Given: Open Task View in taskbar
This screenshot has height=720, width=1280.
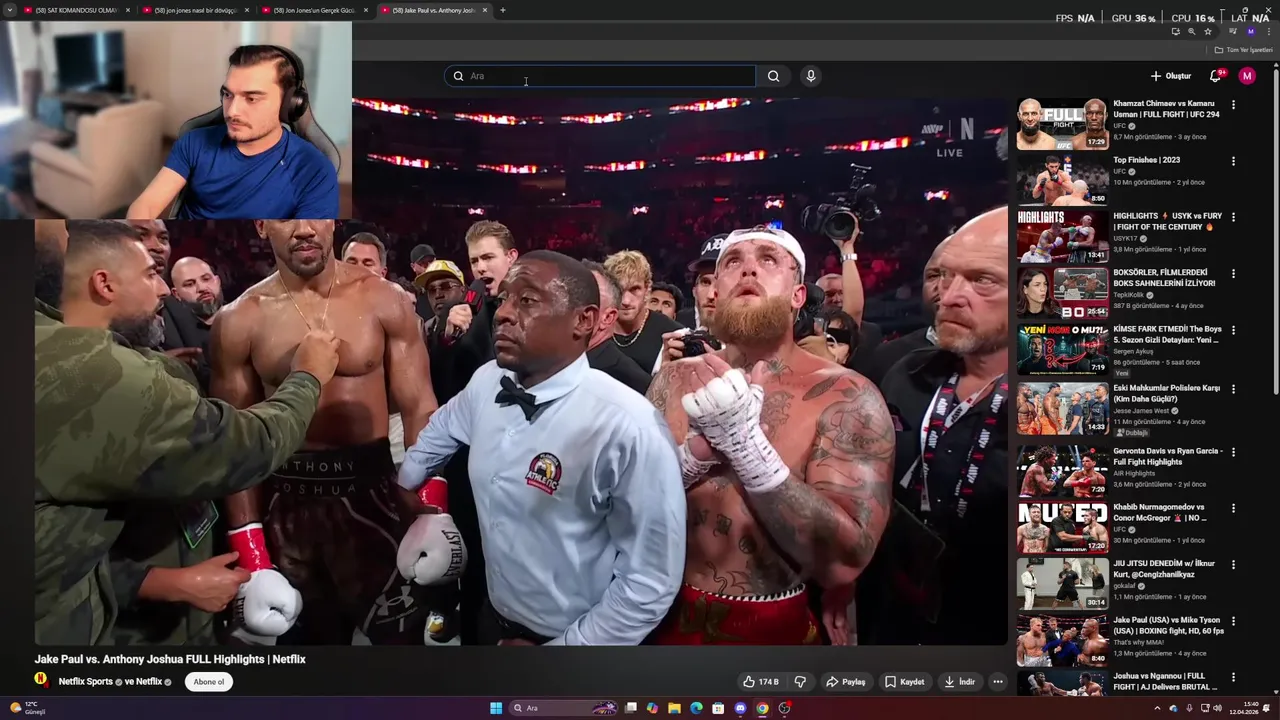Looking at the screenshot, I should point(631,708).
